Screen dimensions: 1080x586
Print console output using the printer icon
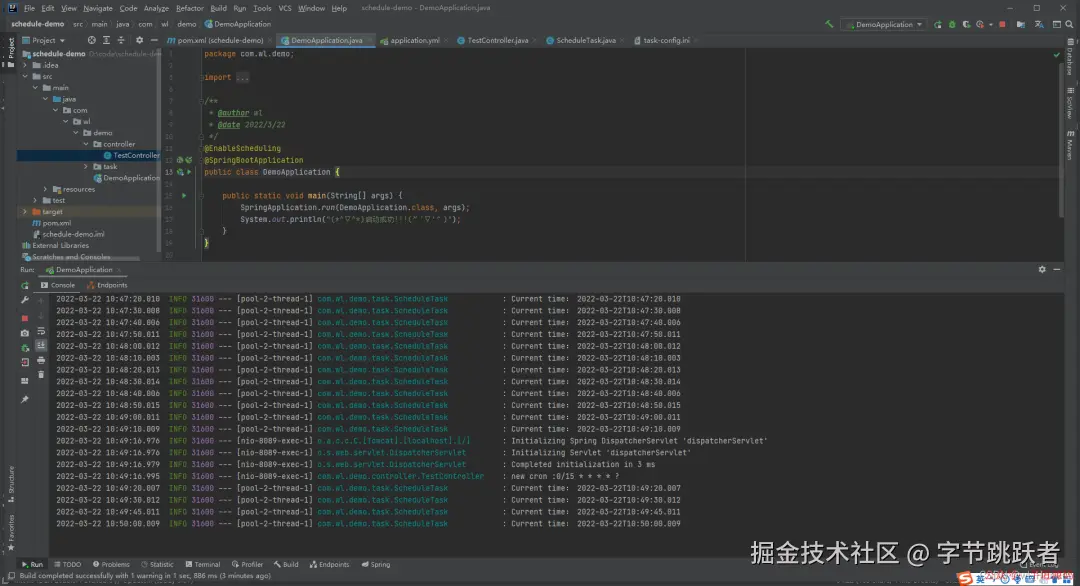(x=41, y=359)
